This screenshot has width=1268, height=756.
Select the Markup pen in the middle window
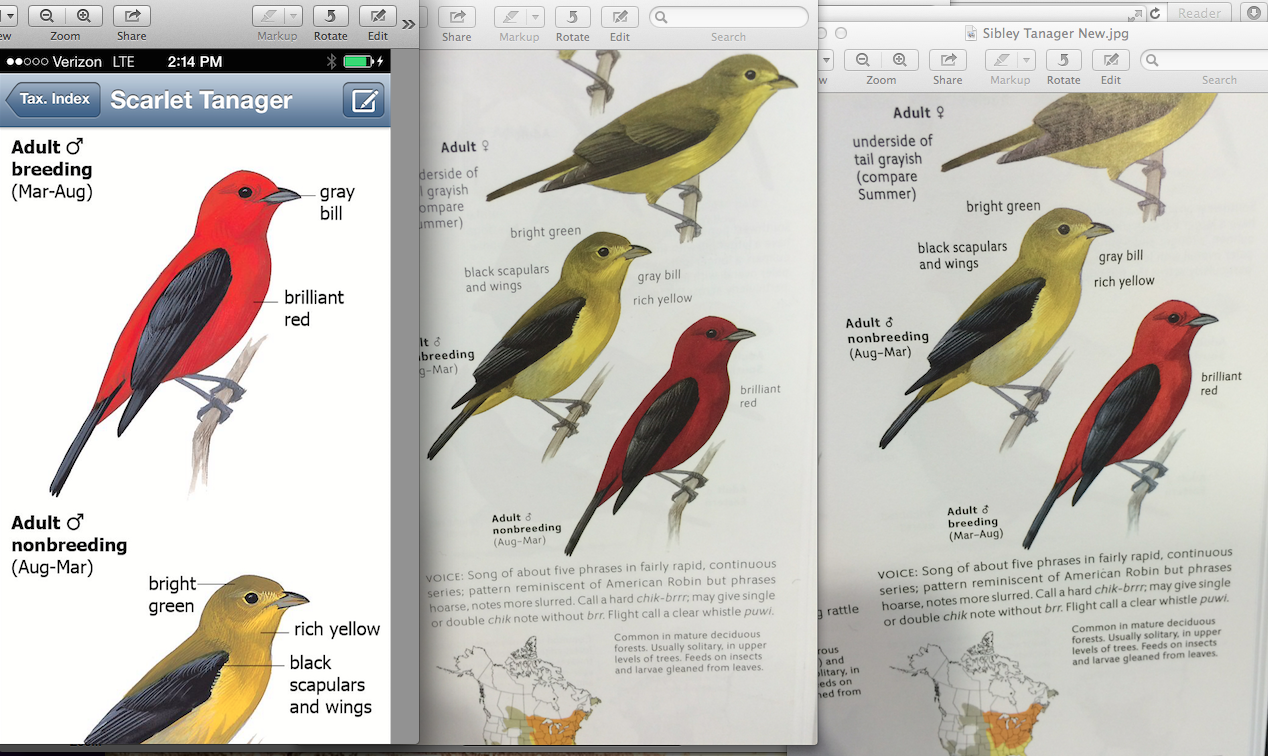click(508, 17)
